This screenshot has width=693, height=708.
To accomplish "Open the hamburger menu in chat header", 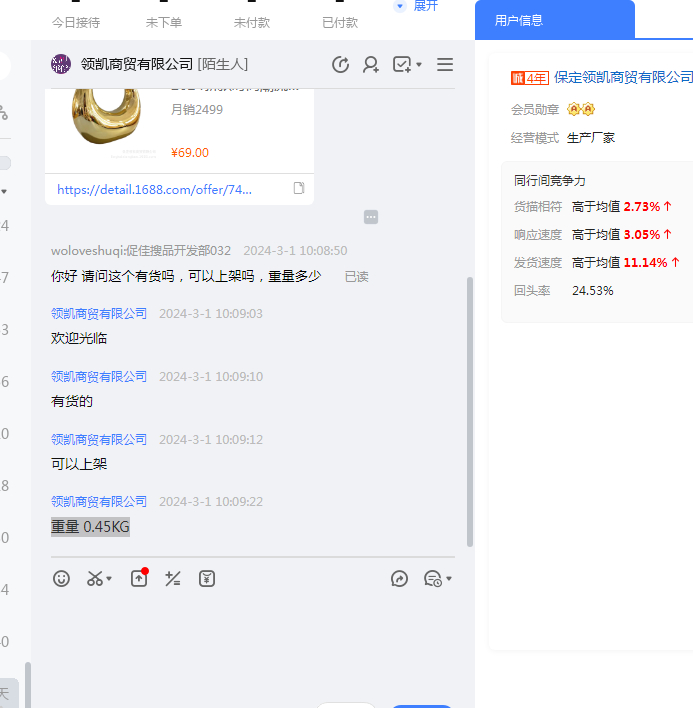I will tap(445, 65).
